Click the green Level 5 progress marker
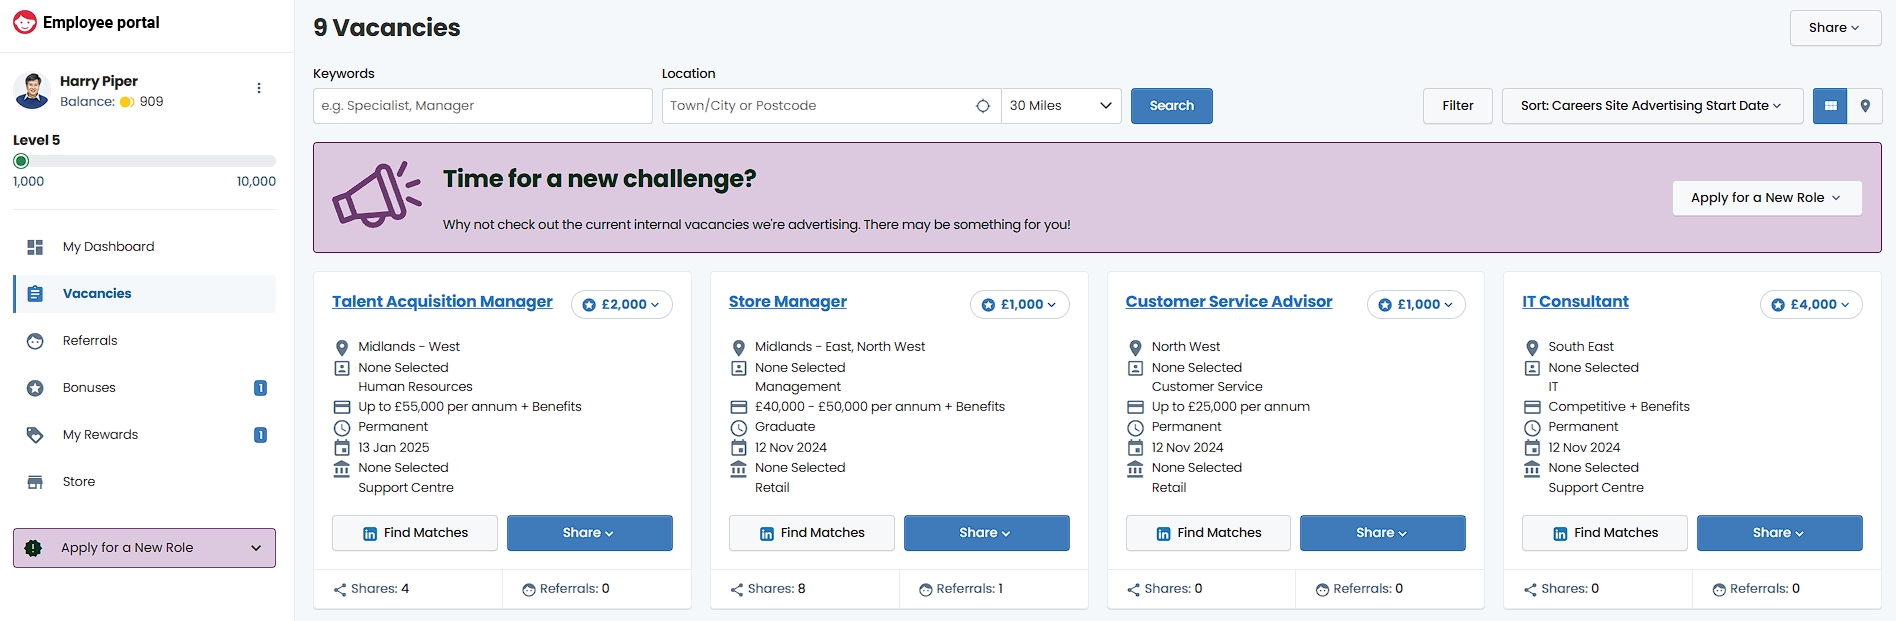 (x=21, y=161)
